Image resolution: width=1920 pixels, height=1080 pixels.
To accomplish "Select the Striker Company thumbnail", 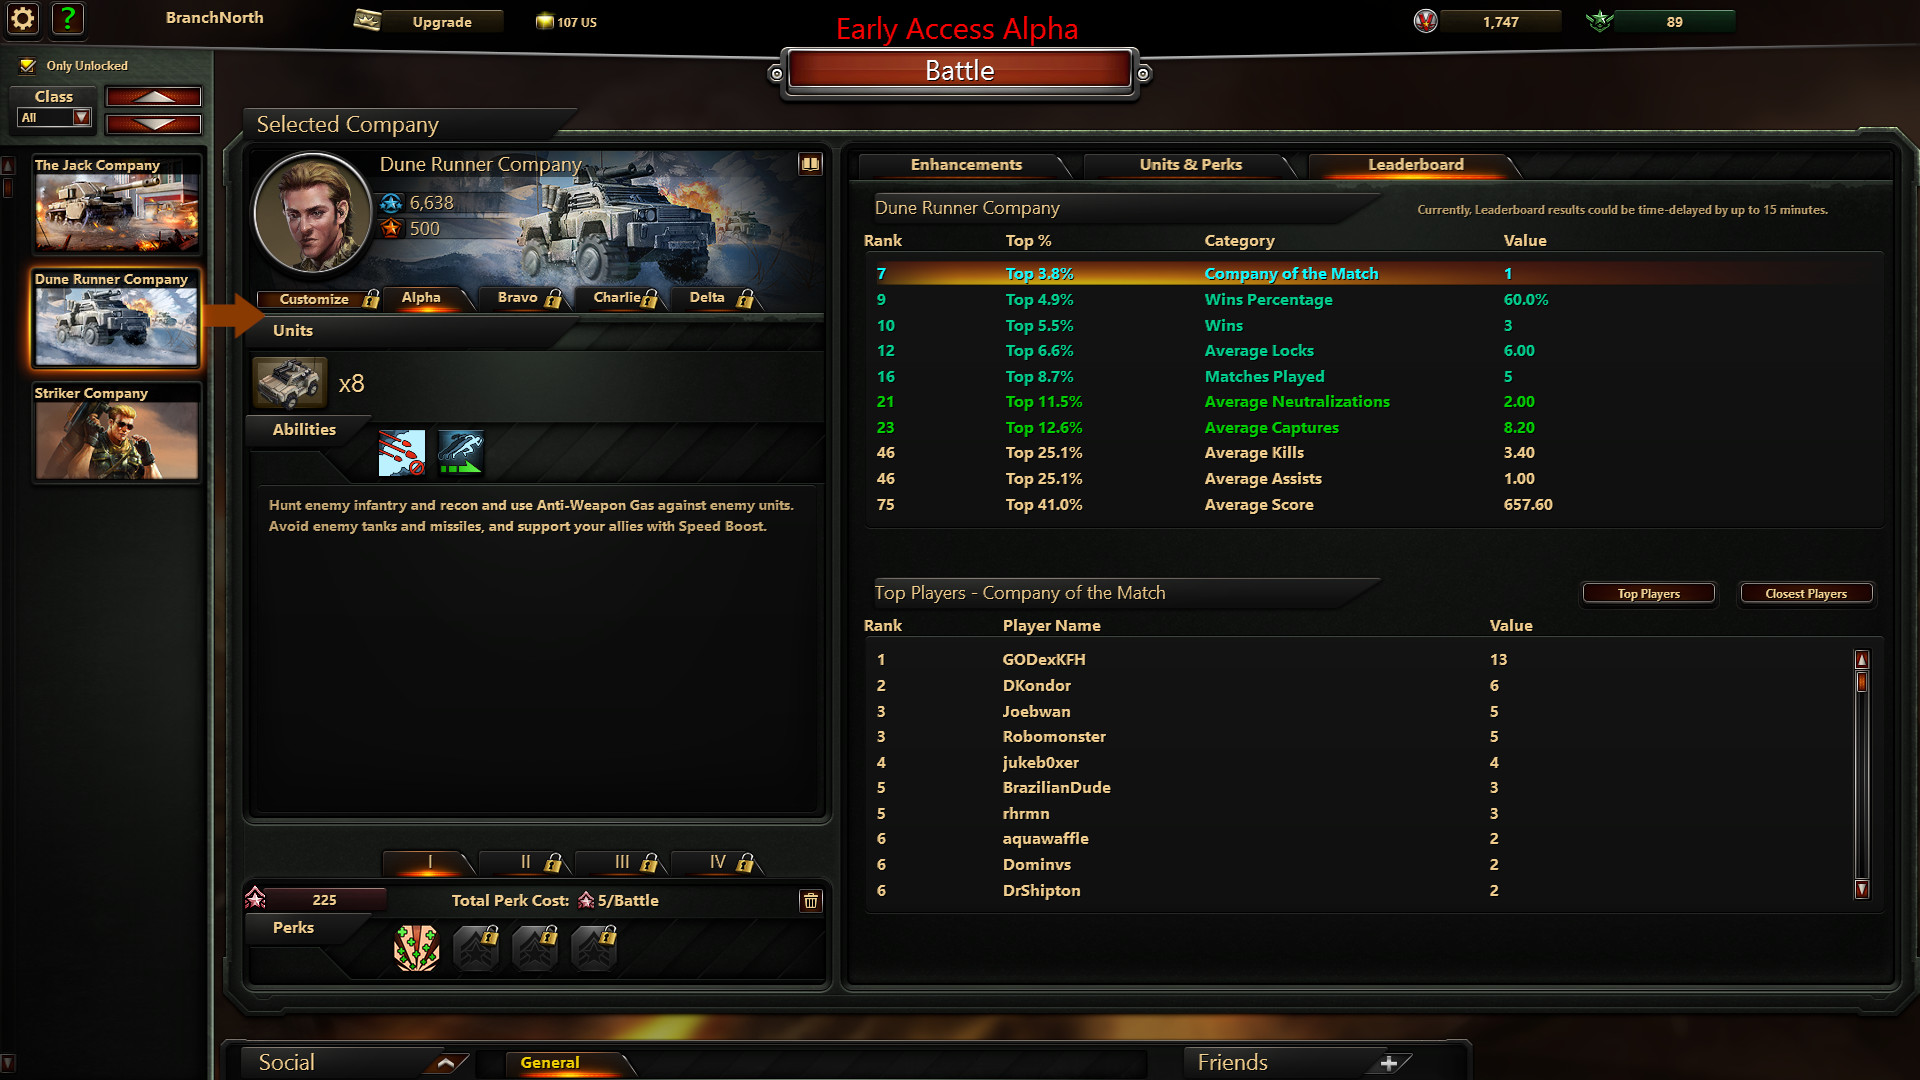I will coord(117,433).
